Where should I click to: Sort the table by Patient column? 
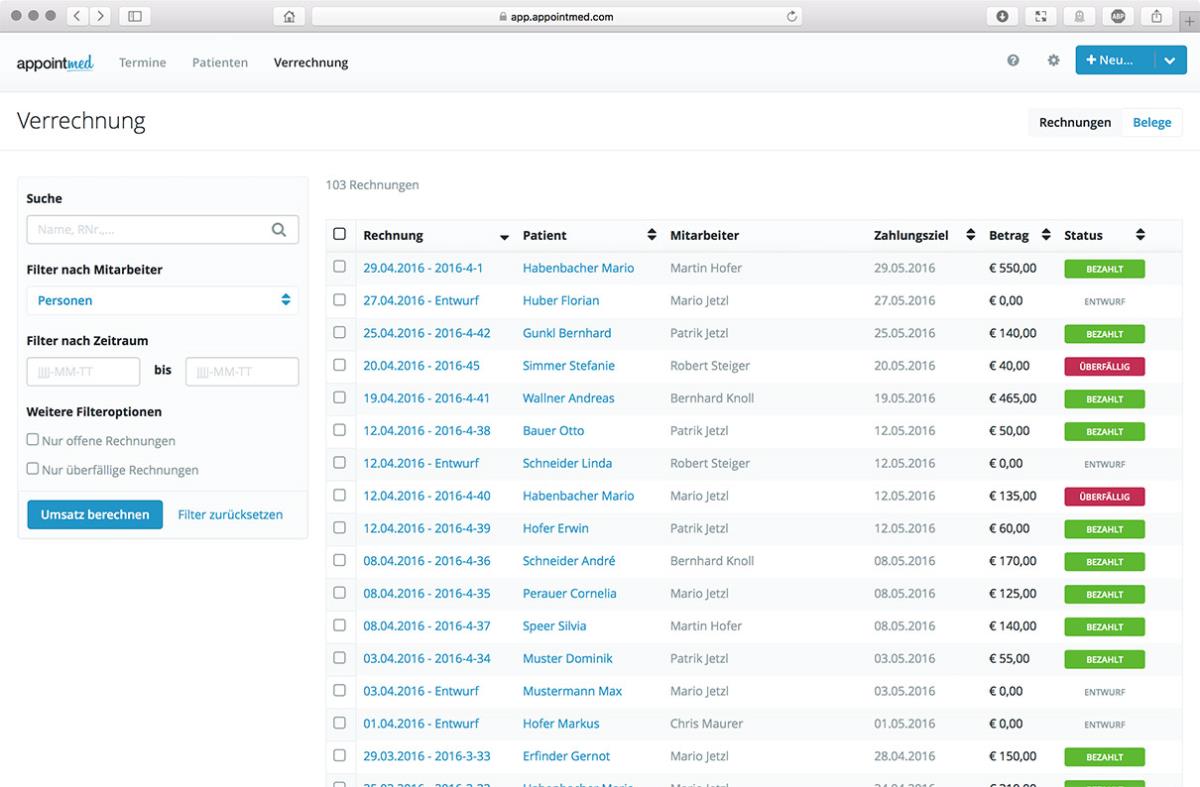pos(652,235)
